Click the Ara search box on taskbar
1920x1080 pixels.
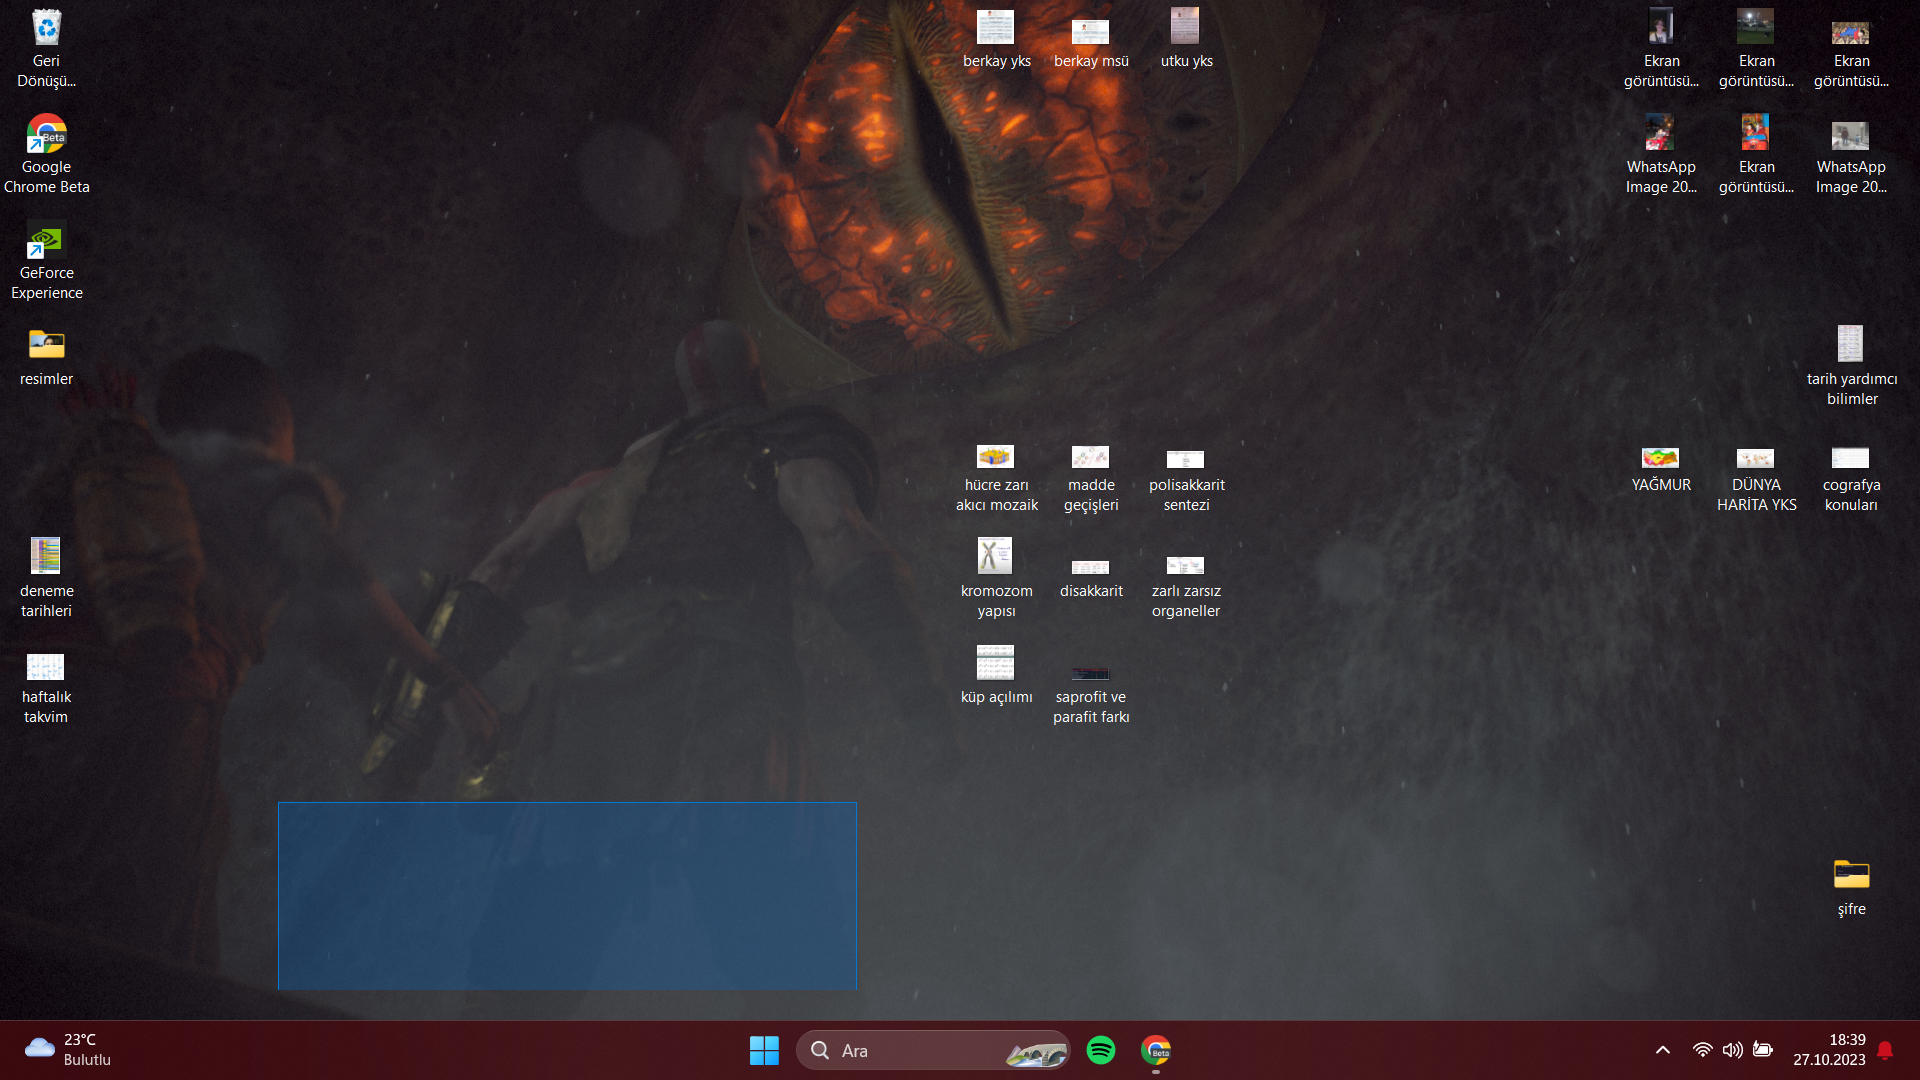coord(933,1050)
